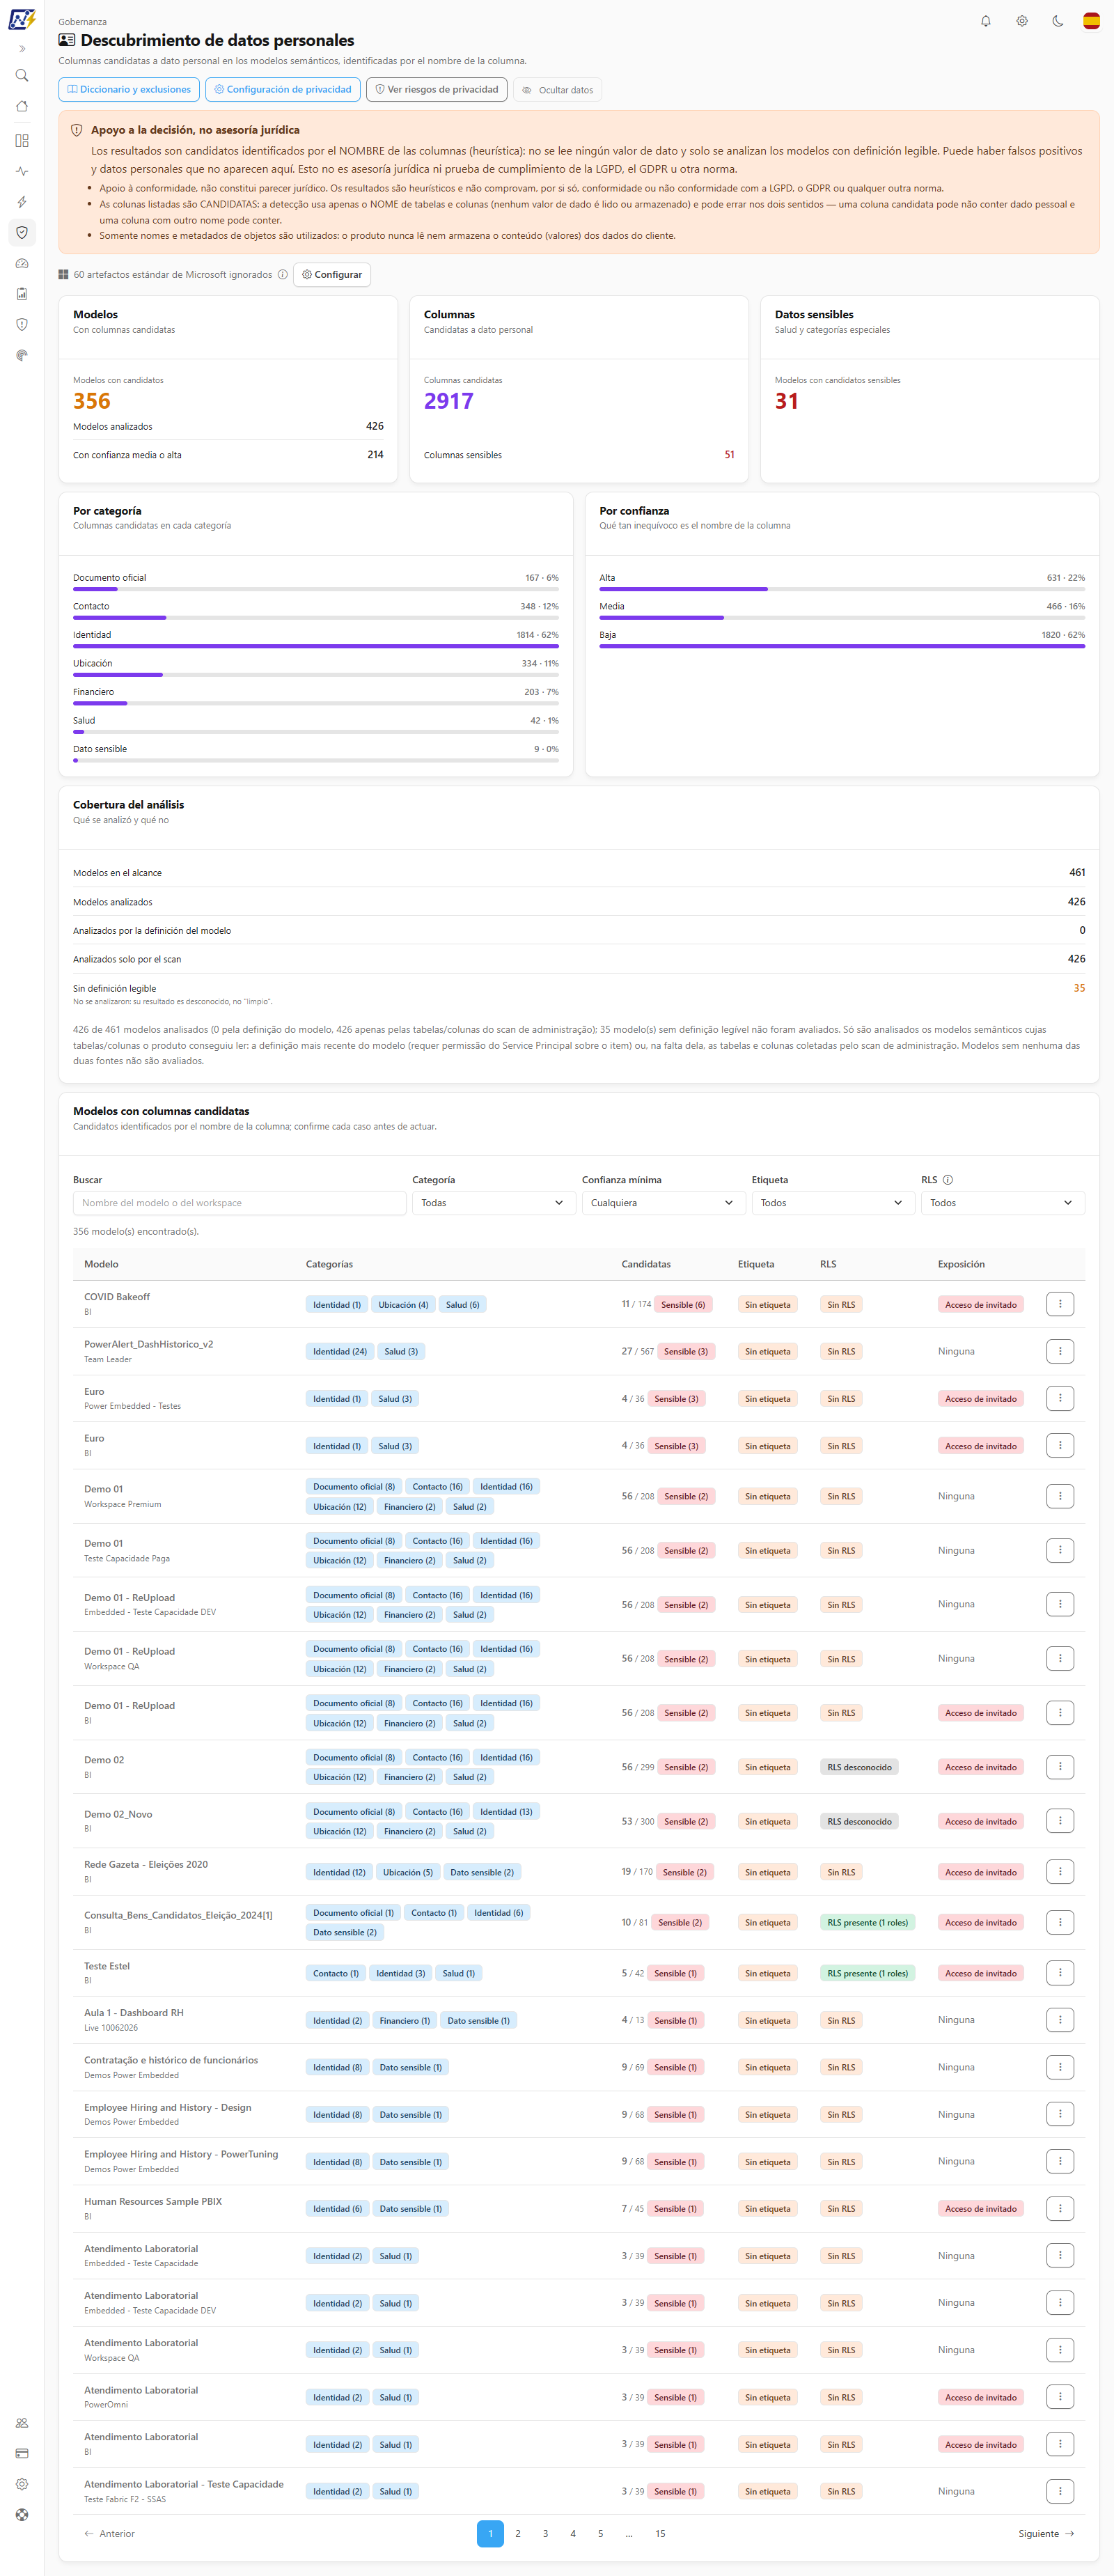1114x2576 pixels.
Task: Toggle dark mode moon icon
Action: (x=1058, y=21)
